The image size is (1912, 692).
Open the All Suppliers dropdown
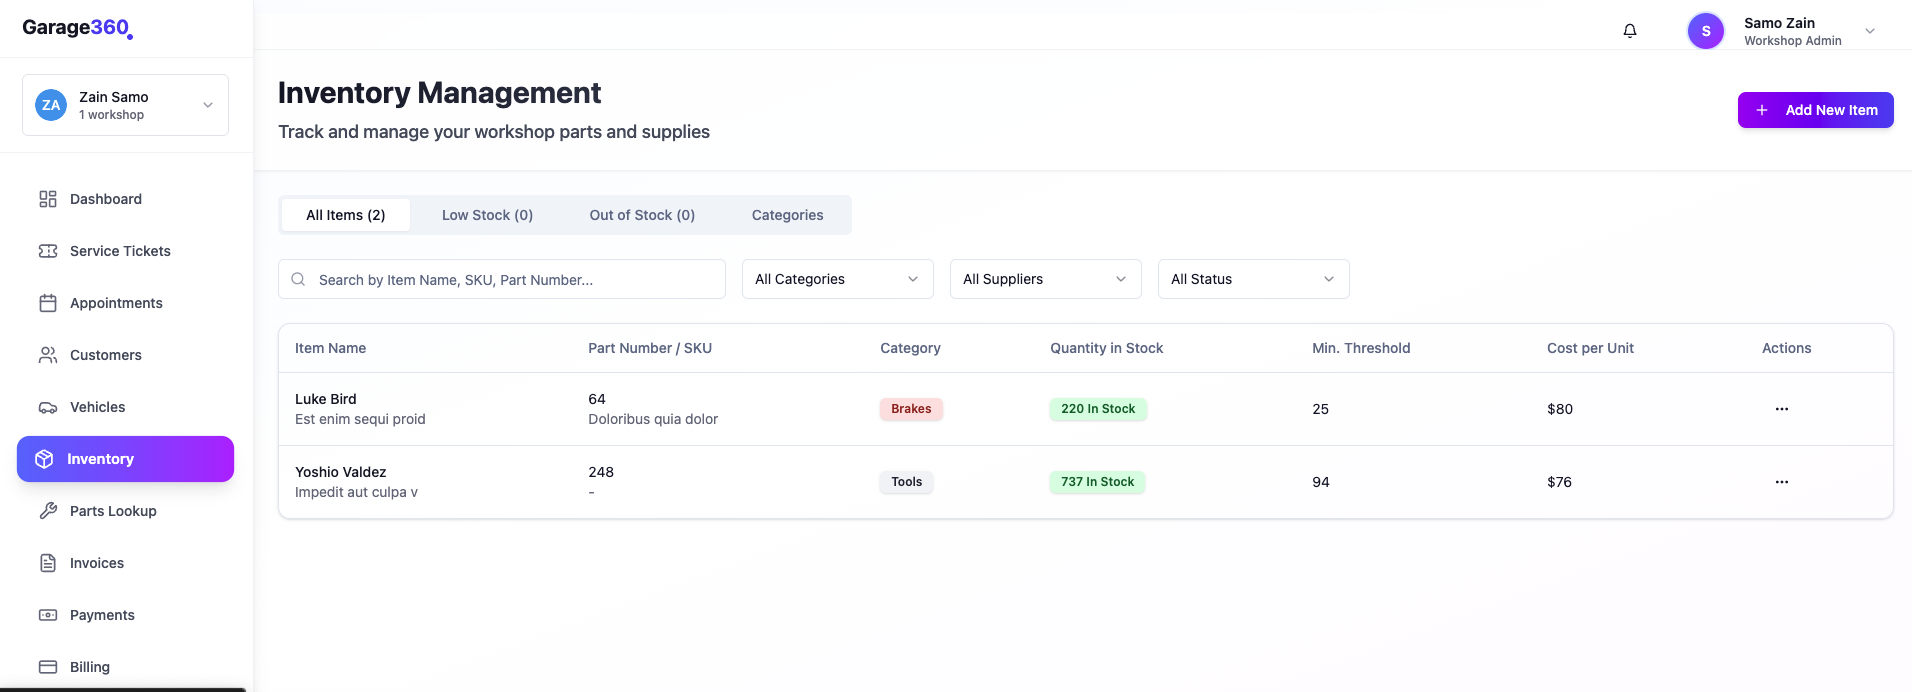pos(1045,279)
